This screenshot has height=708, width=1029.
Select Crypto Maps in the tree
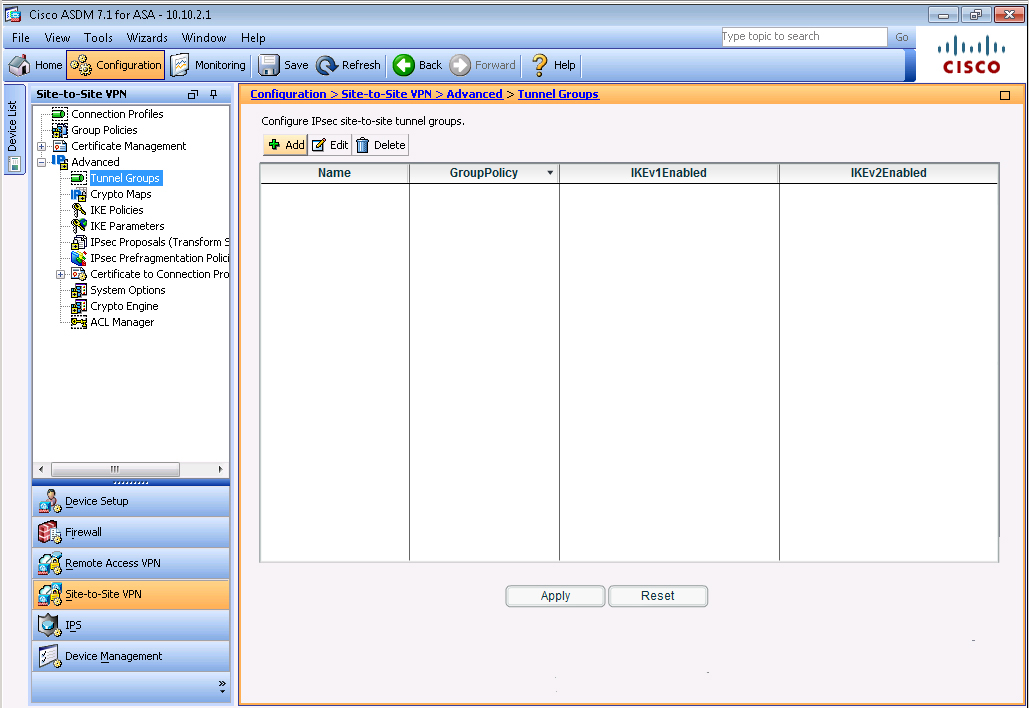(120, 194)
